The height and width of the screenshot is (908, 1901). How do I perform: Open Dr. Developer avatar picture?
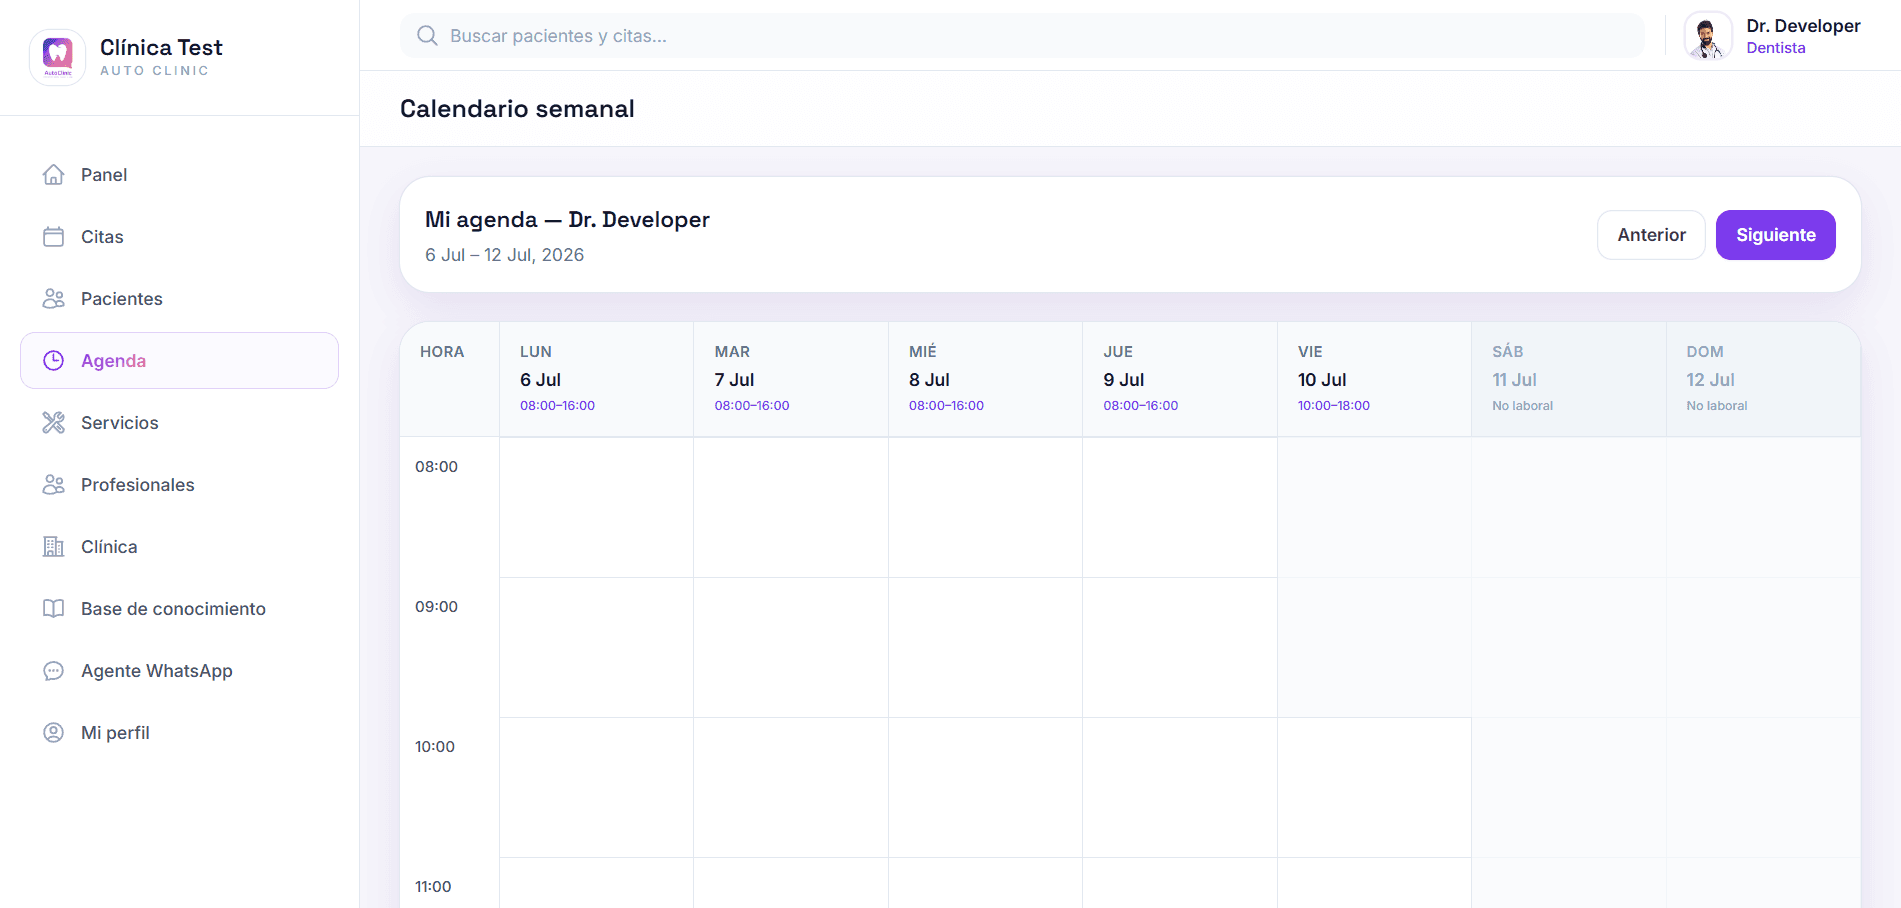[1708, 36]
